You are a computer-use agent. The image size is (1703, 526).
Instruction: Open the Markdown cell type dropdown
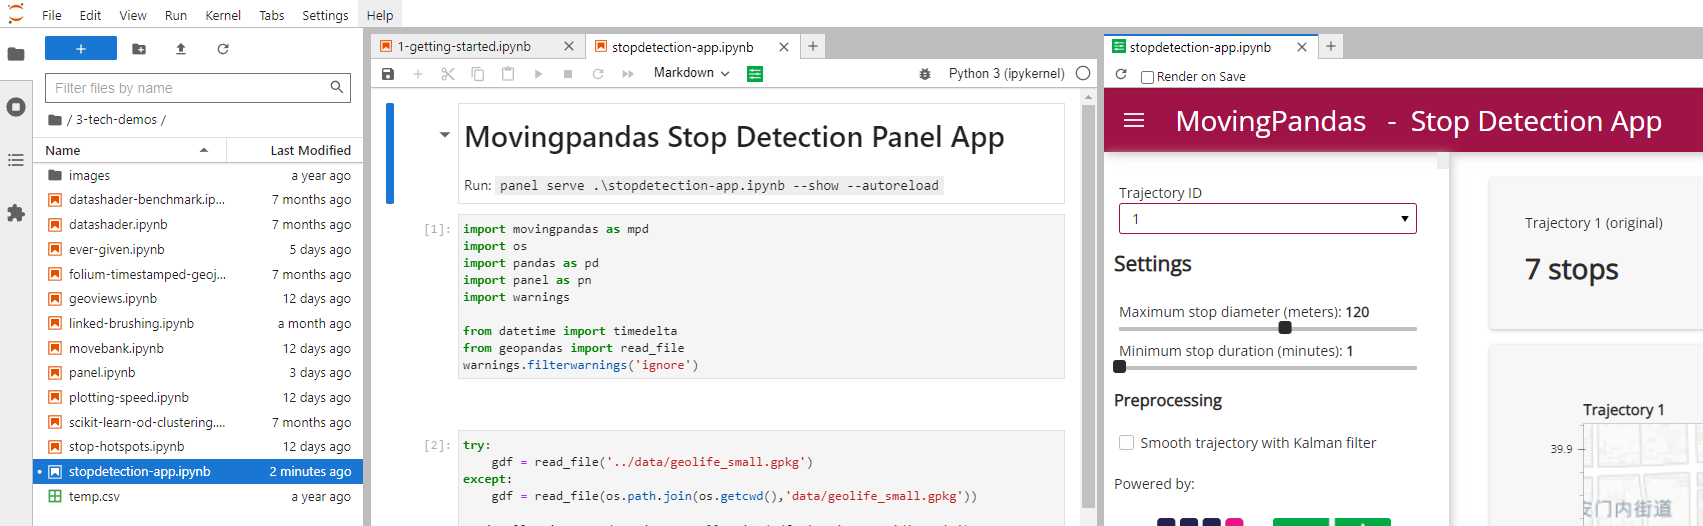(692, 73)
